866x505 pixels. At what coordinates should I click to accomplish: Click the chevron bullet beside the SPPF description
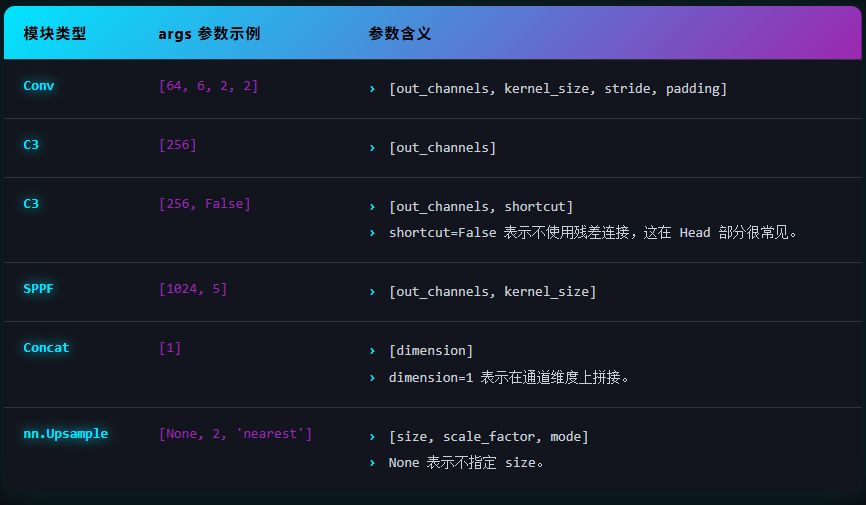[372, 292]
